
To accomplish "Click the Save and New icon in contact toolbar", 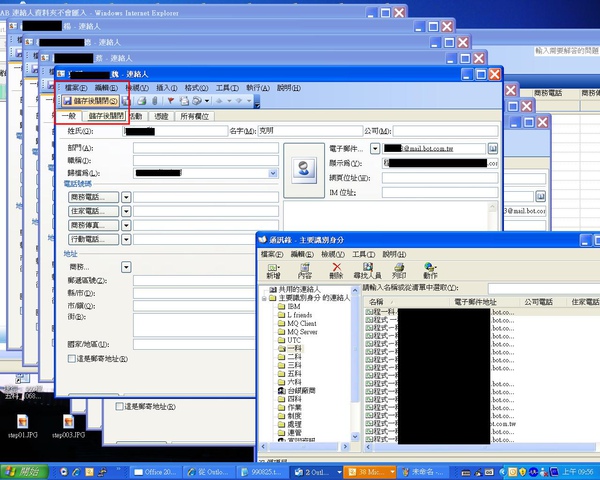I will coord(126,101).
